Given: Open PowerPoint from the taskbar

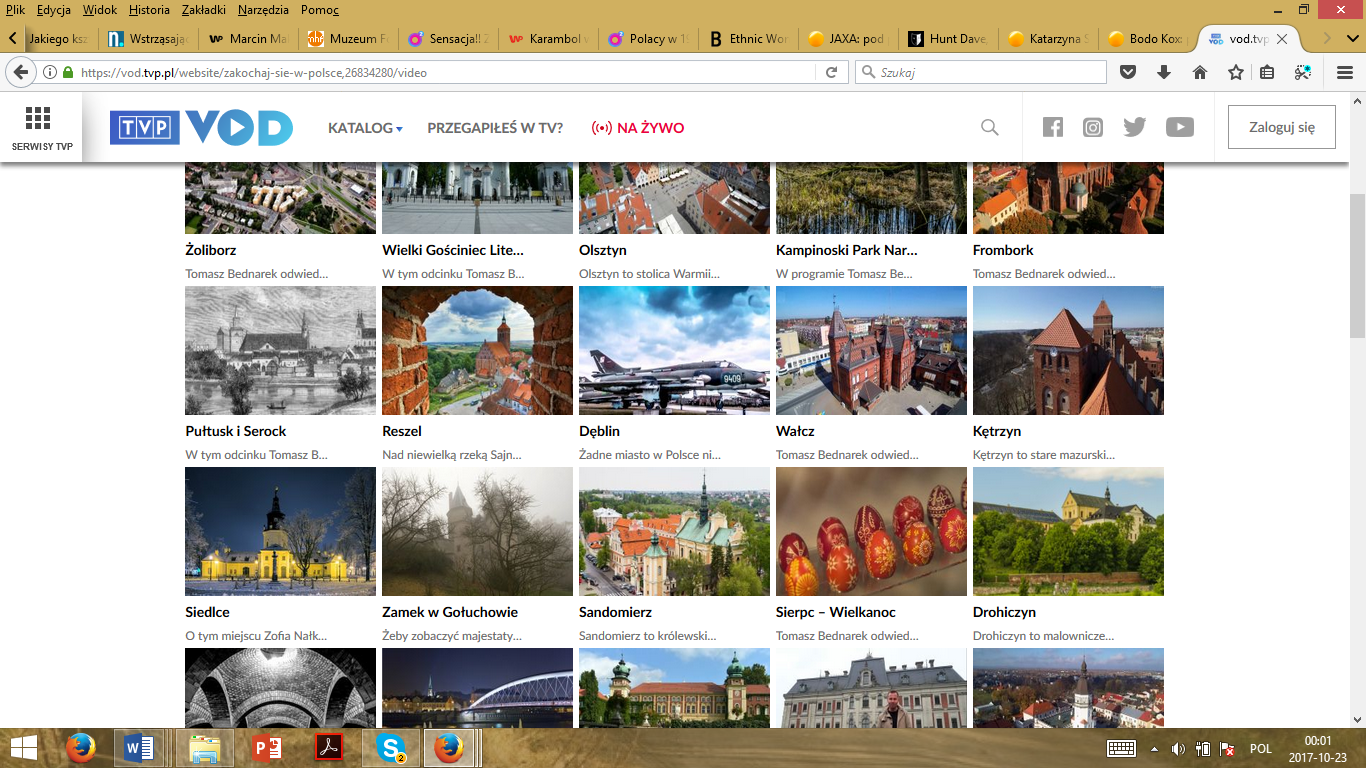Looking at the screenshot, I should 267,748.
